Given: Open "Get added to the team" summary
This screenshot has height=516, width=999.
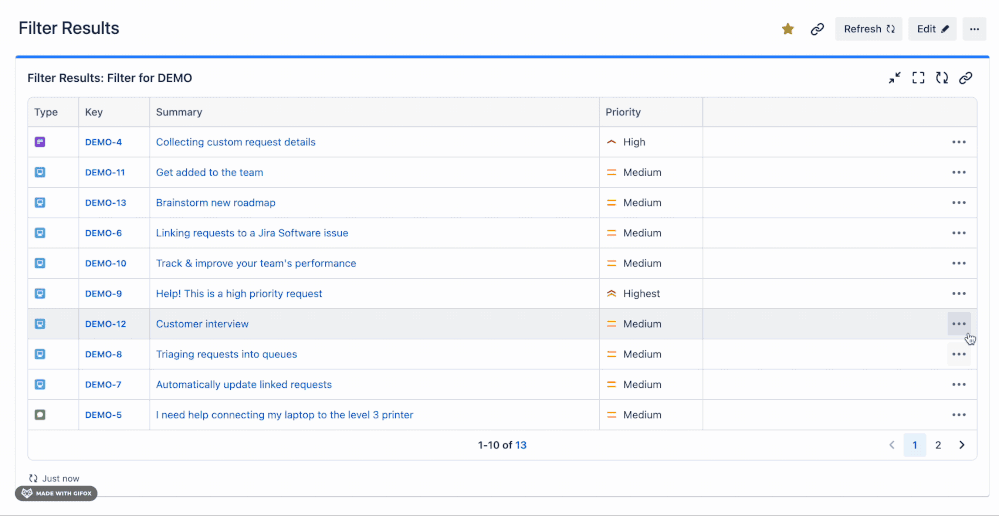Looking at the screenshot, I should click(210, 173).
